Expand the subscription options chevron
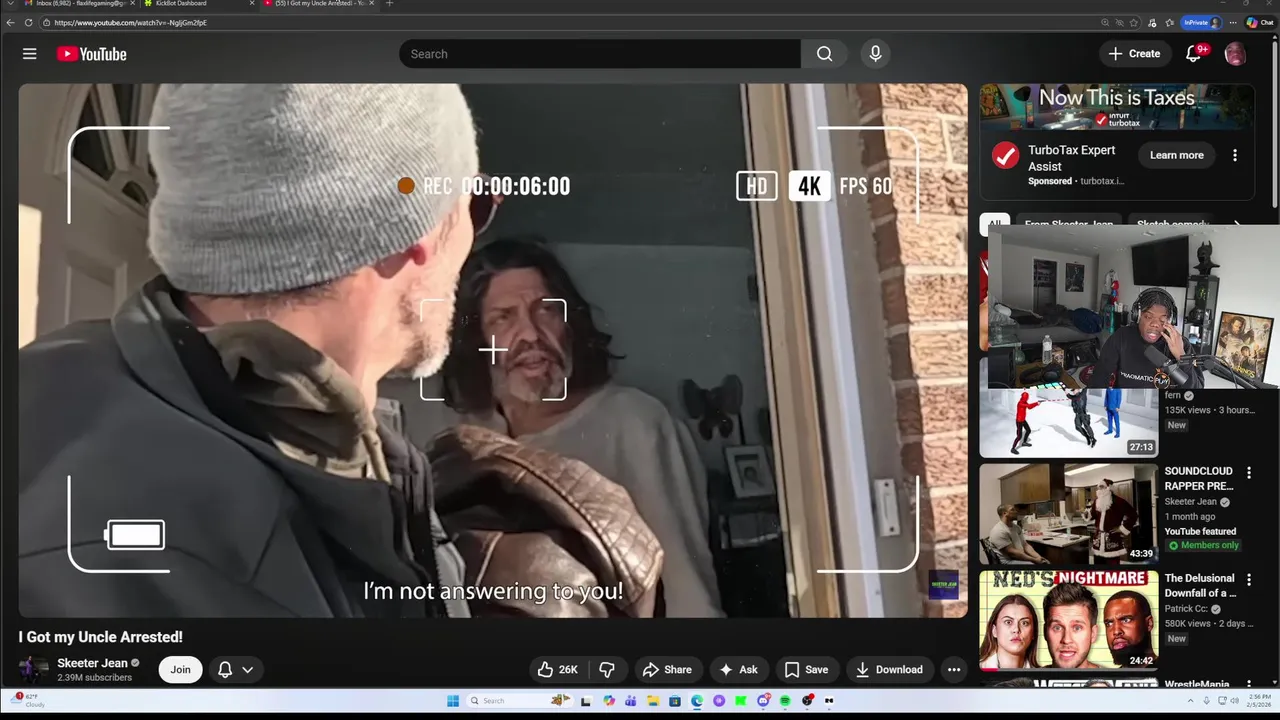This screenshot has height=720, width=1280. click(247, 670)
